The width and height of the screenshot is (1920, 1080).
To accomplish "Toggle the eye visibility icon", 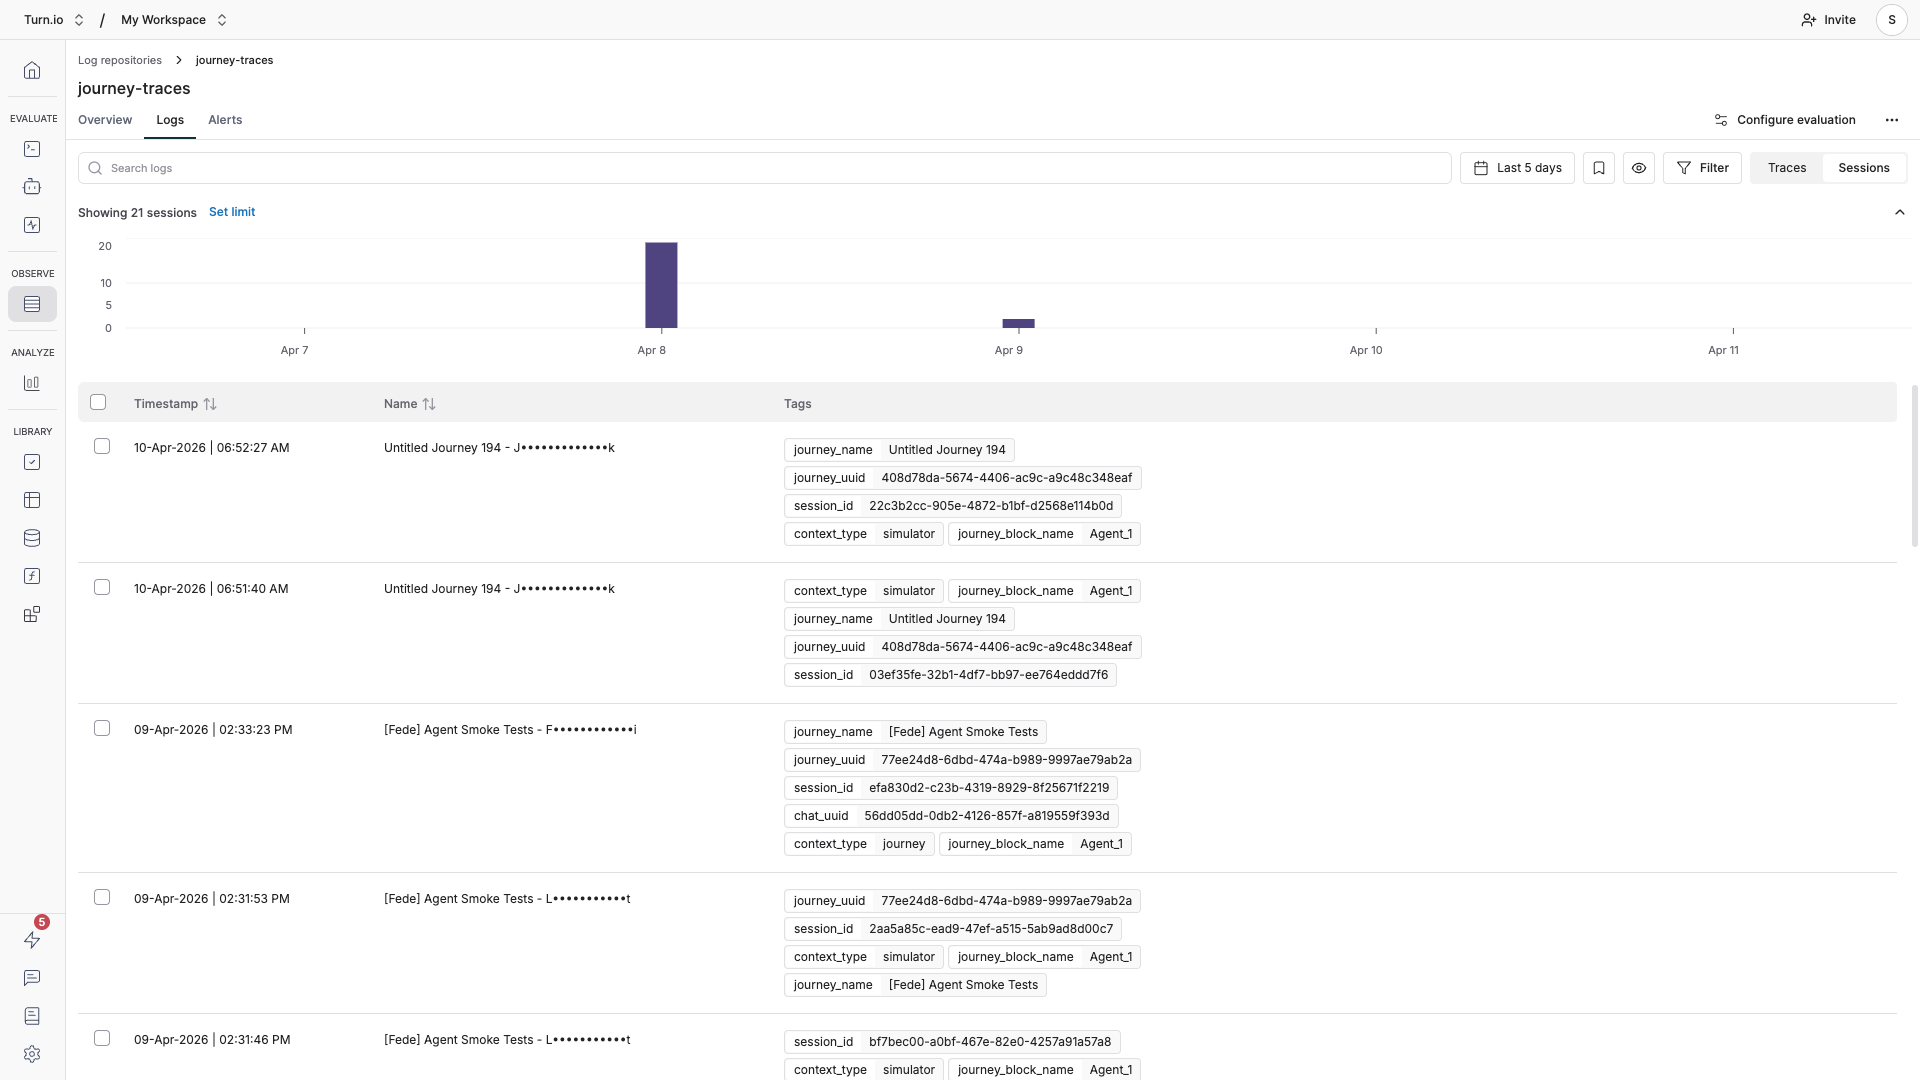I will 1638,168.
